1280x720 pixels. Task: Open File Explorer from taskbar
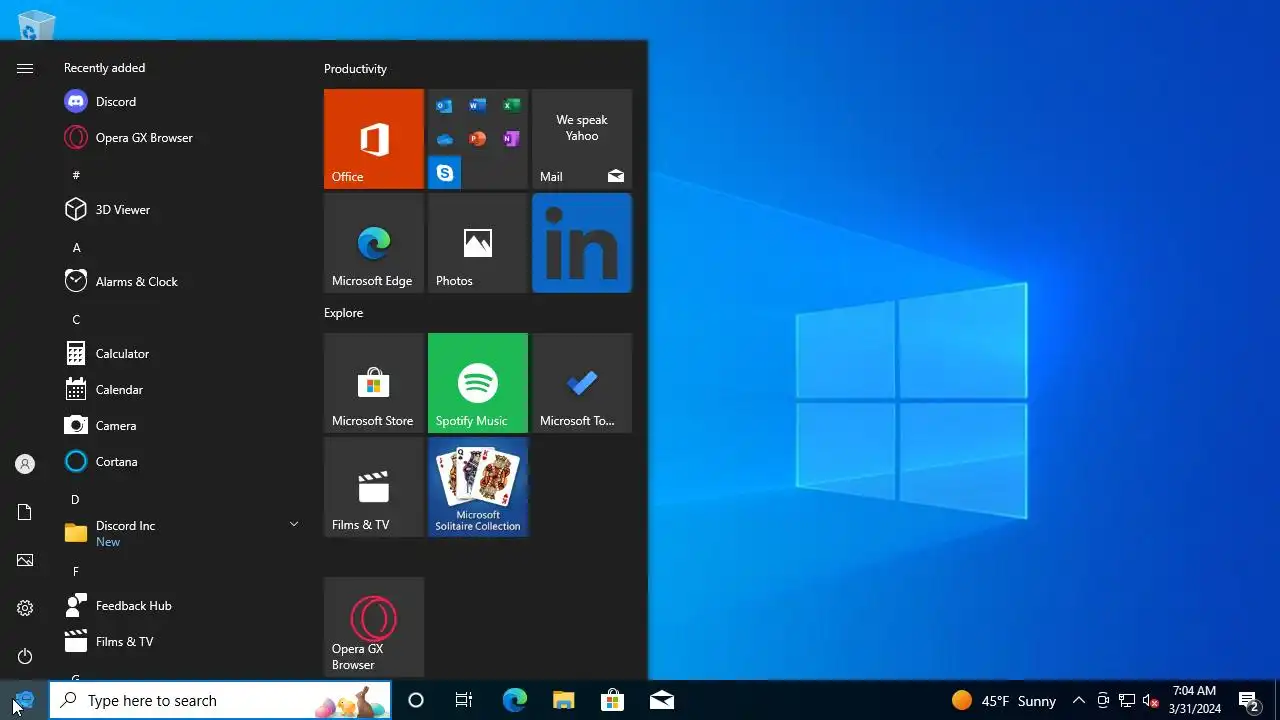(x=563, y=700)
